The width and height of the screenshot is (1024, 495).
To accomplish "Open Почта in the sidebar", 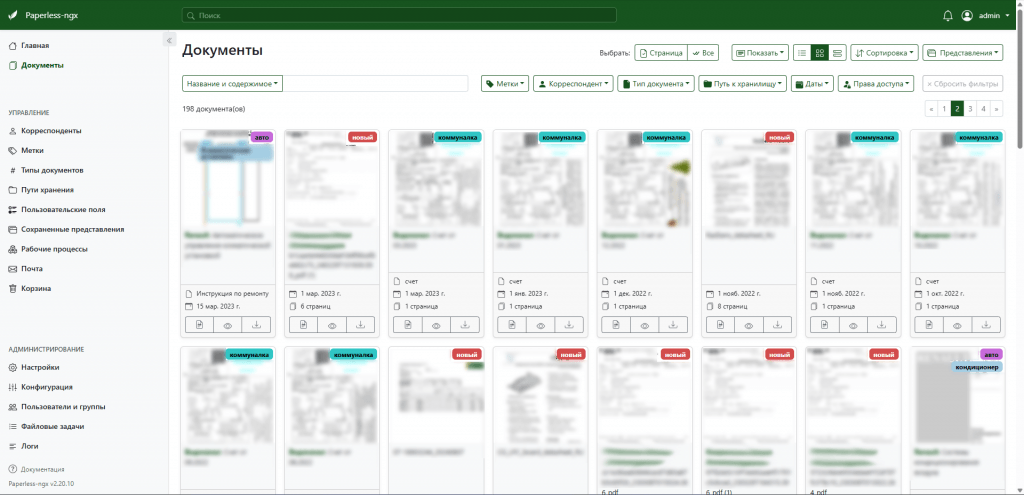I will click(25, 268).
